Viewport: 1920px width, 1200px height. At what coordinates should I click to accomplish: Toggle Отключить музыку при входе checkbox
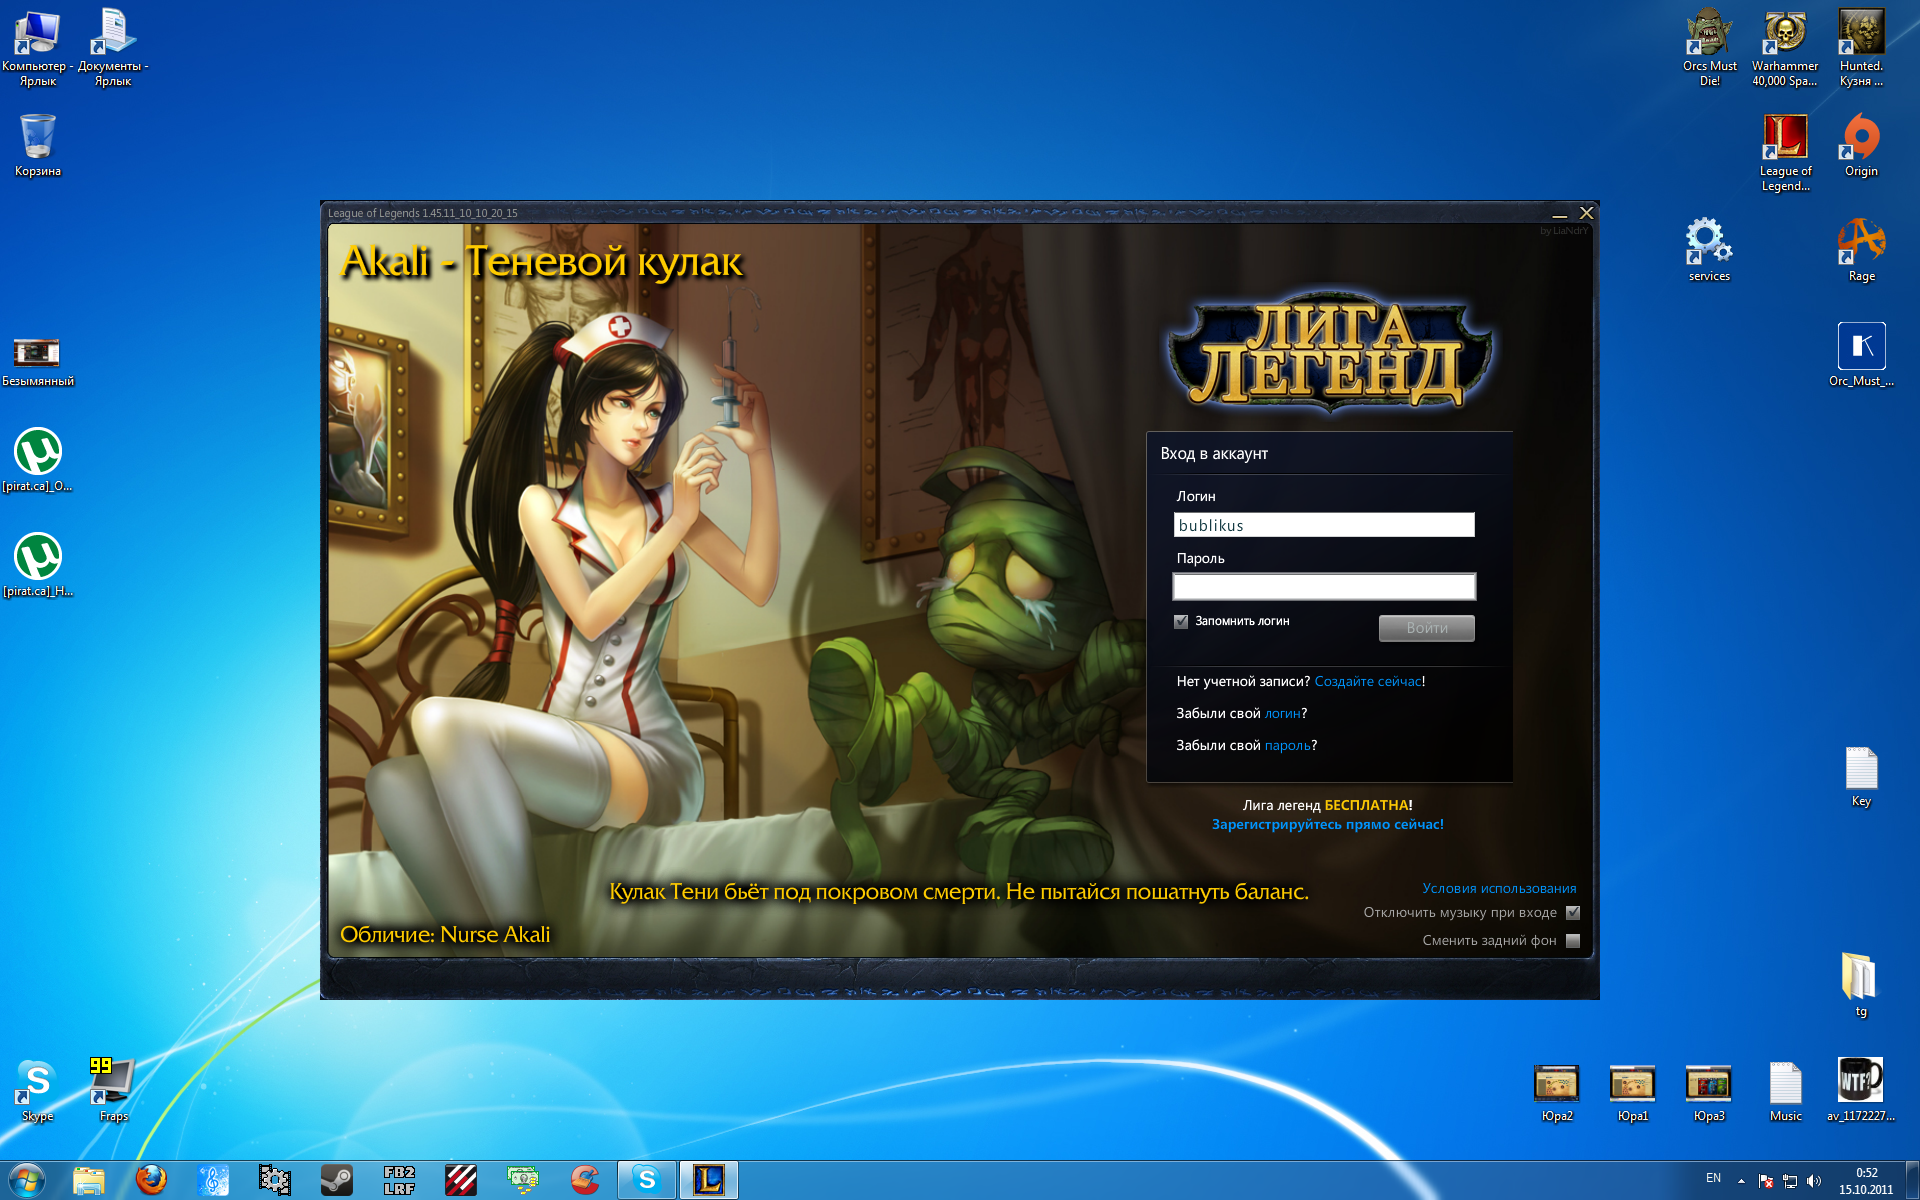tap(1573, 912)
